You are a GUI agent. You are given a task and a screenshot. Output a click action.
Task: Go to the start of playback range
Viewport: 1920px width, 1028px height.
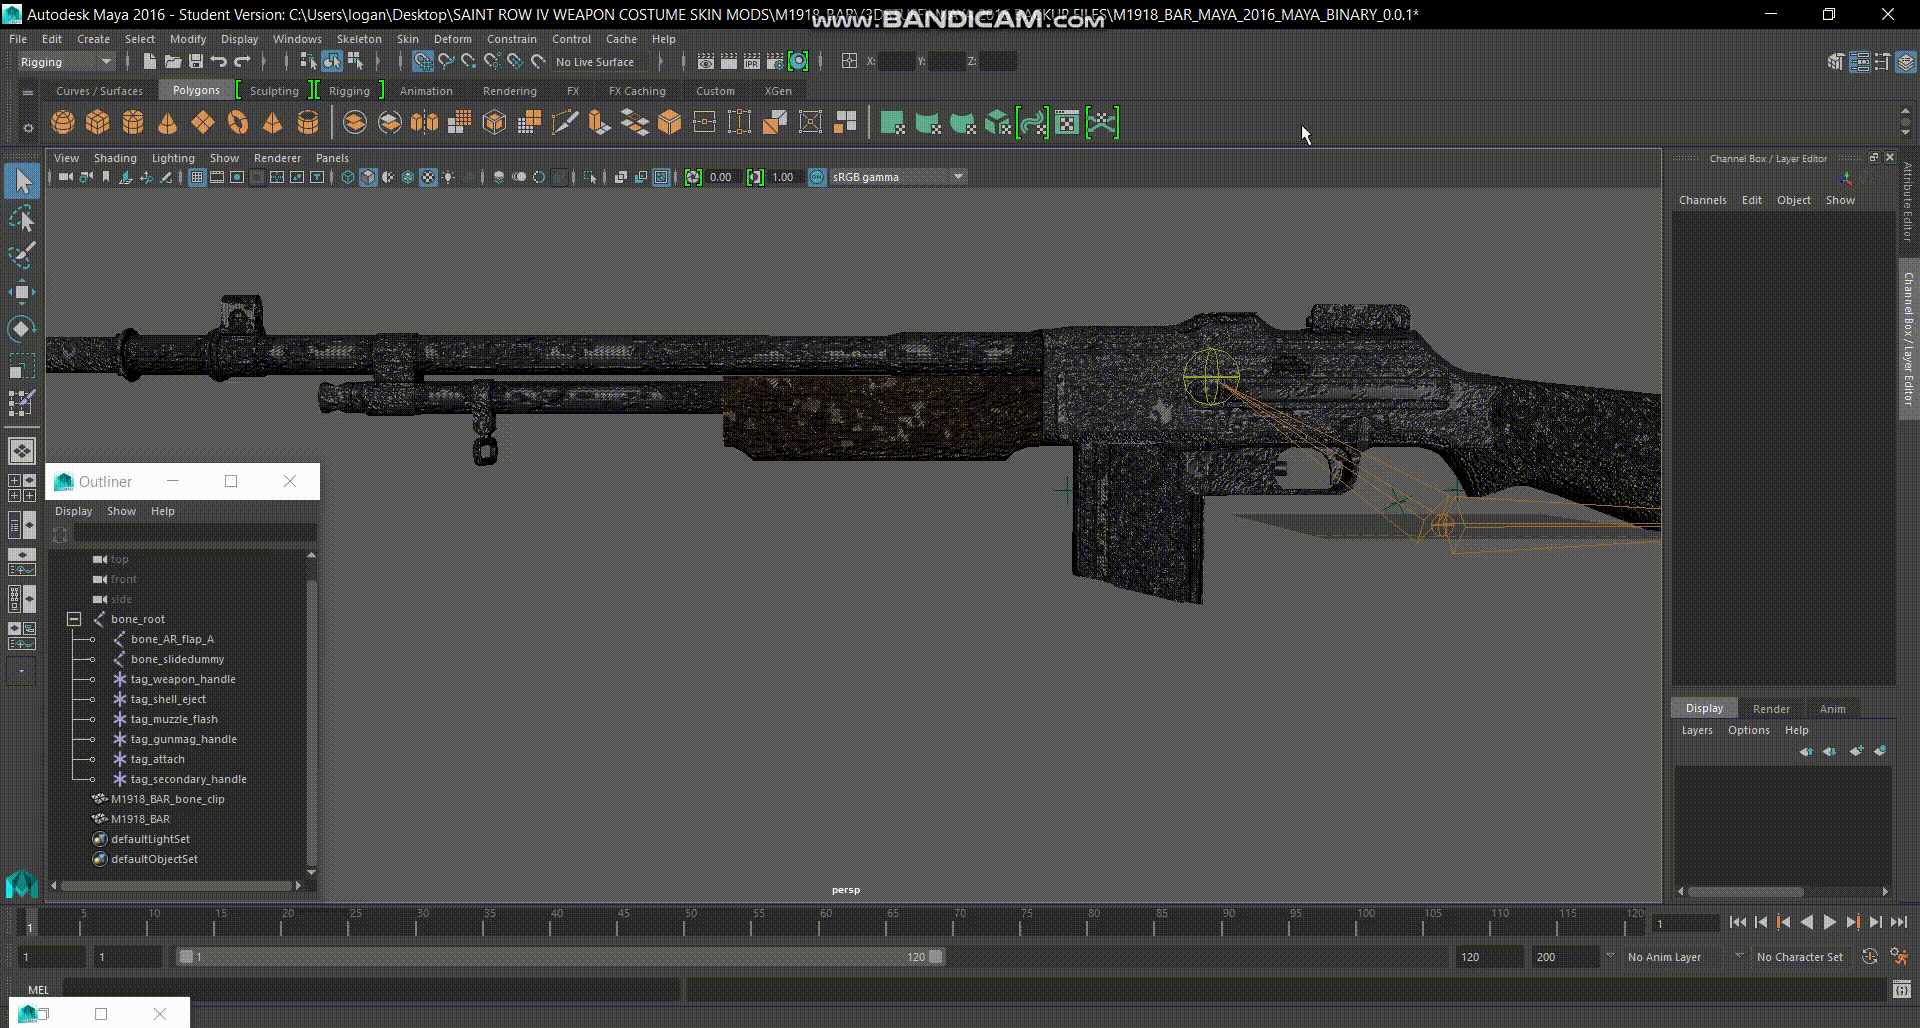click(x=1738, y=923)
